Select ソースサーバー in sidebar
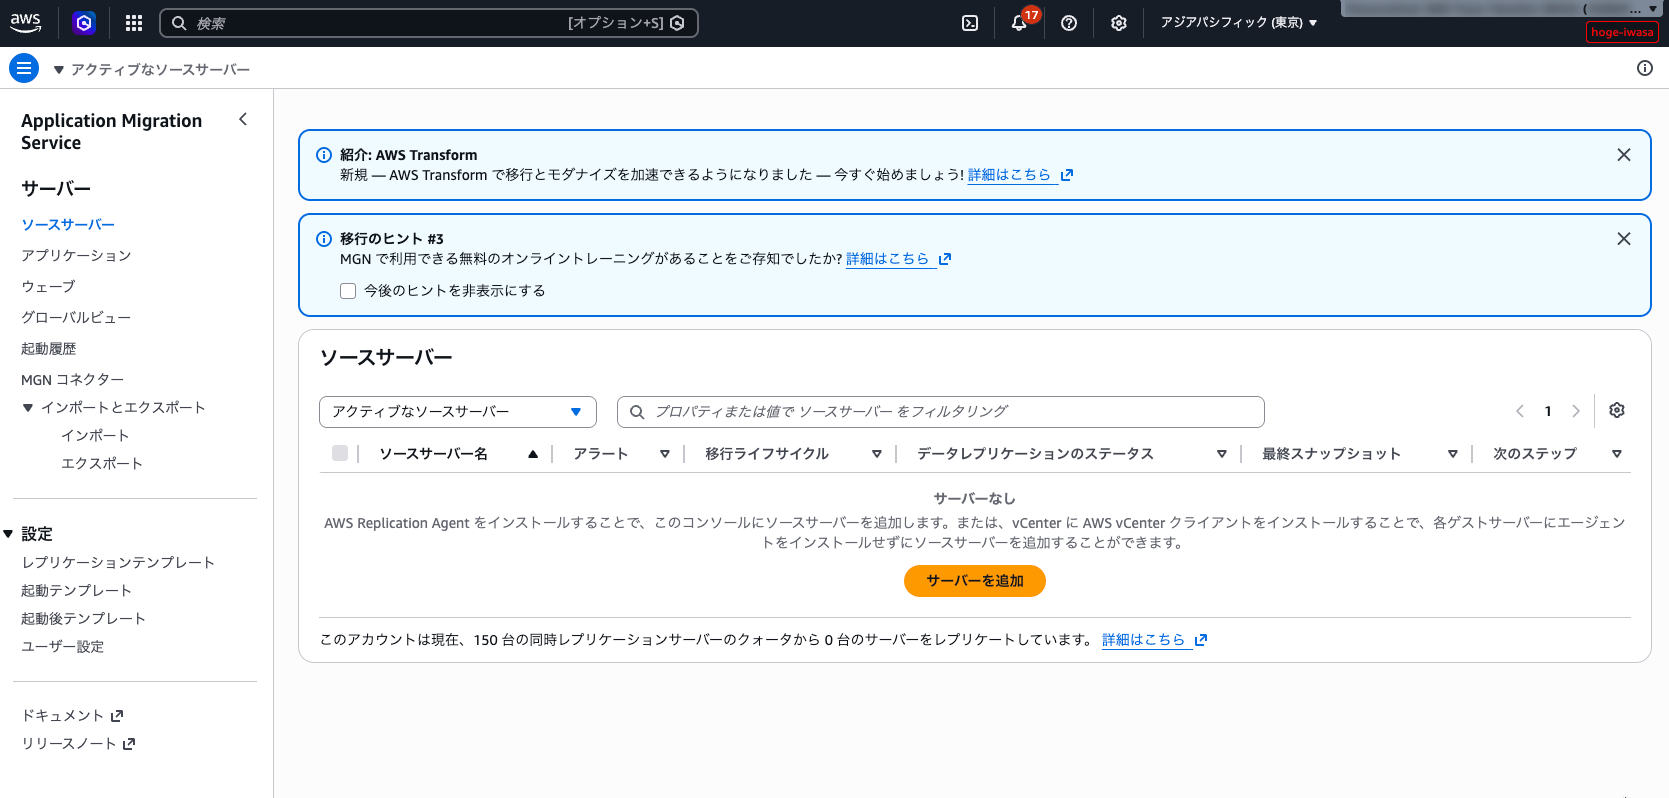The image size is (1669, 798). (x=68, y=225)
